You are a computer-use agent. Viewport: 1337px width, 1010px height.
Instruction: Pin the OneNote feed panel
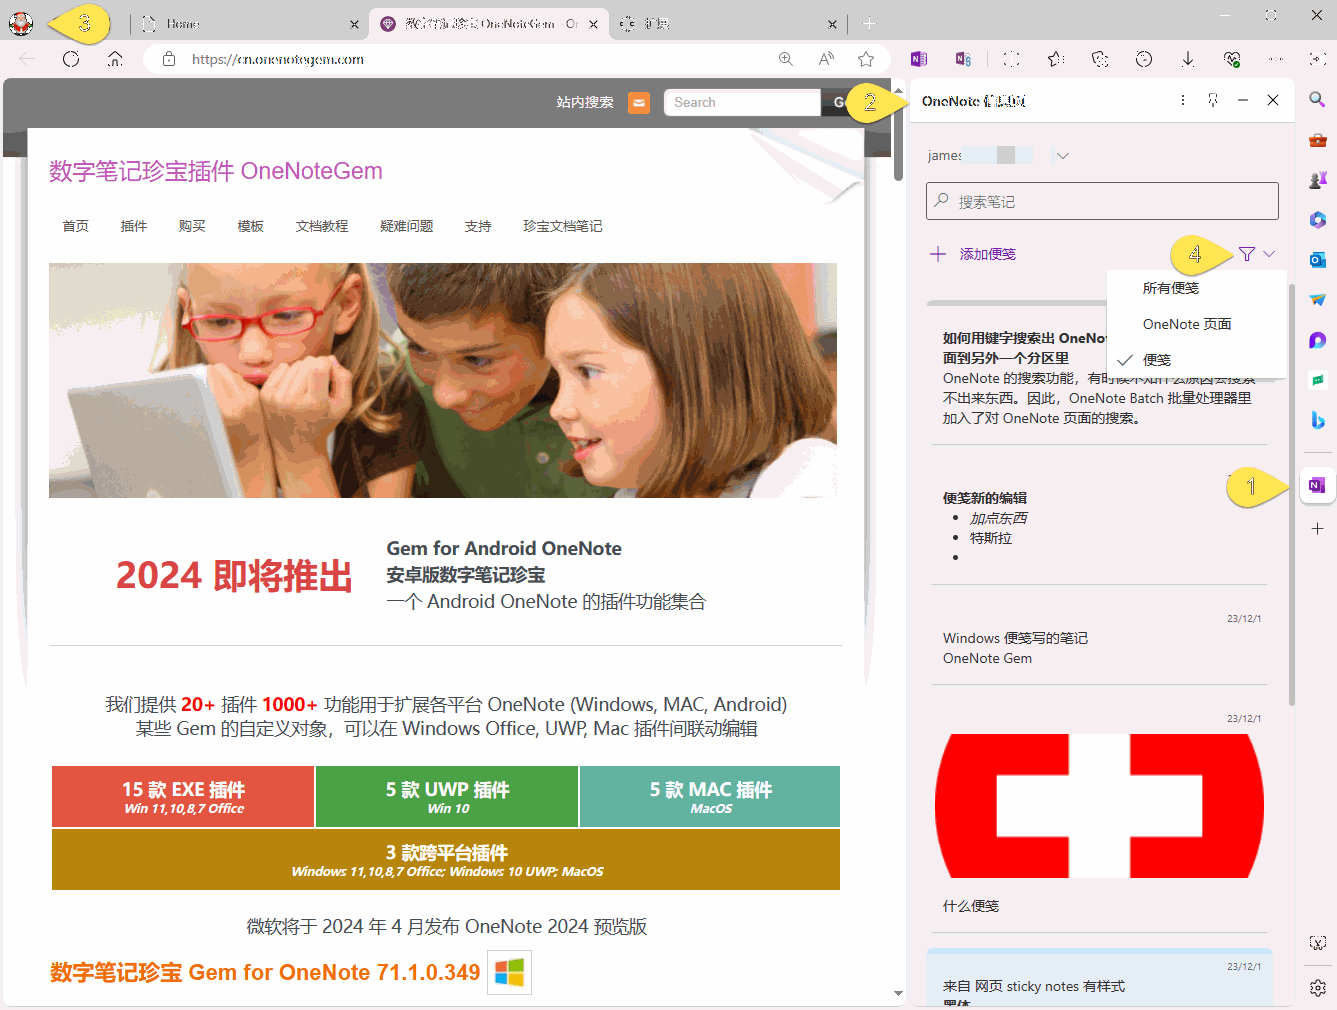[x=1212, y=100]
